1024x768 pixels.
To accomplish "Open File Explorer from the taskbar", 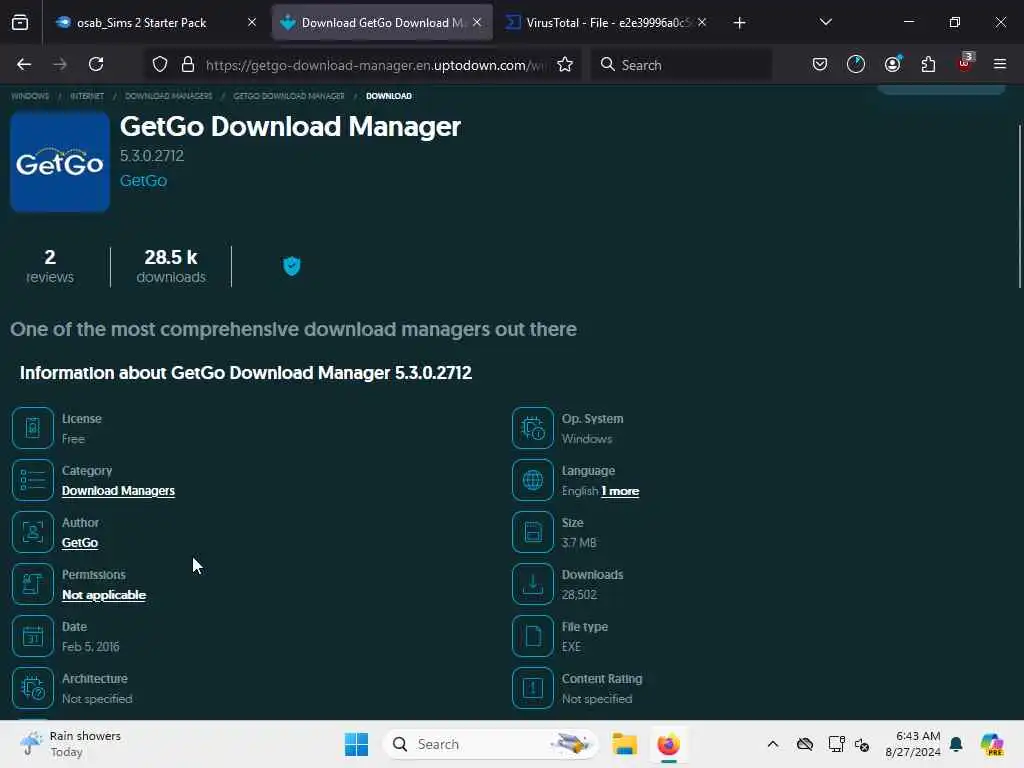I will pyautogui.click(x=624, y=744).
